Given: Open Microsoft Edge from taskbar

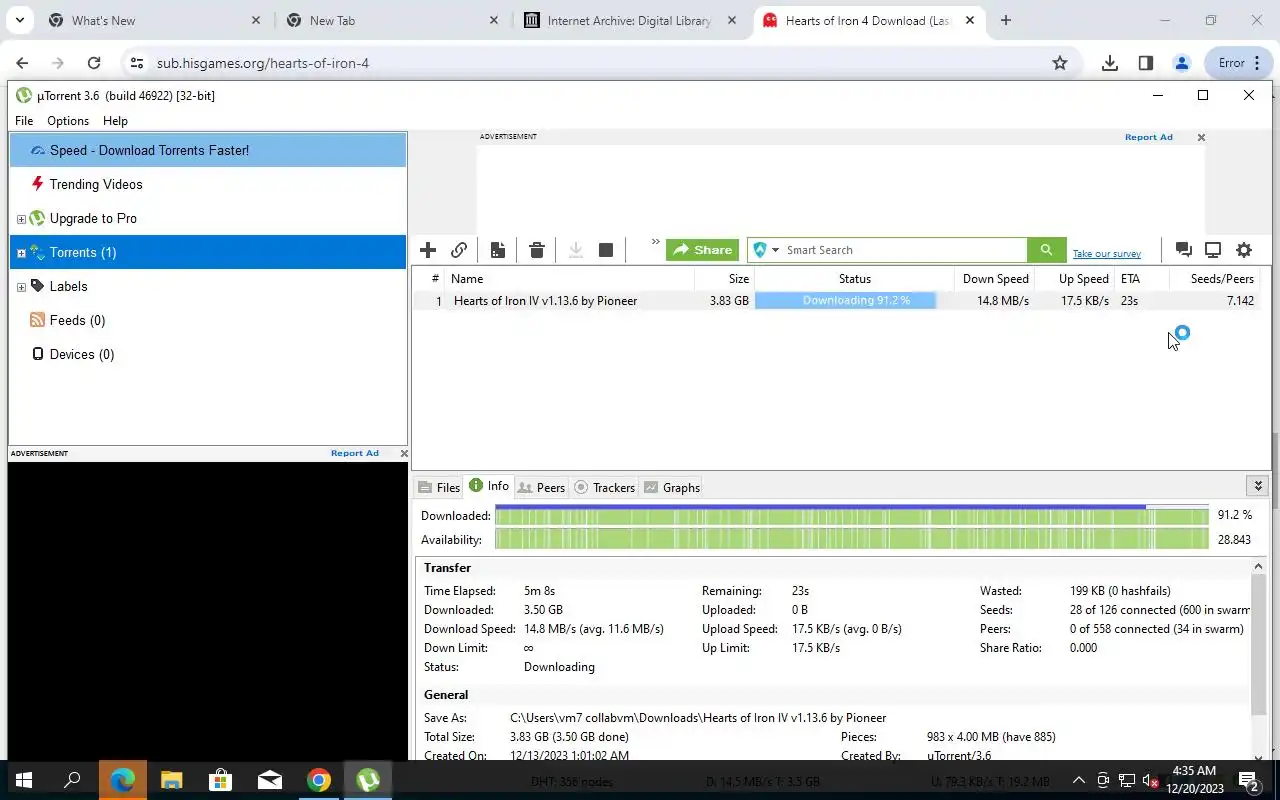Looking at the screenshot, I should [x=122, y=780].
